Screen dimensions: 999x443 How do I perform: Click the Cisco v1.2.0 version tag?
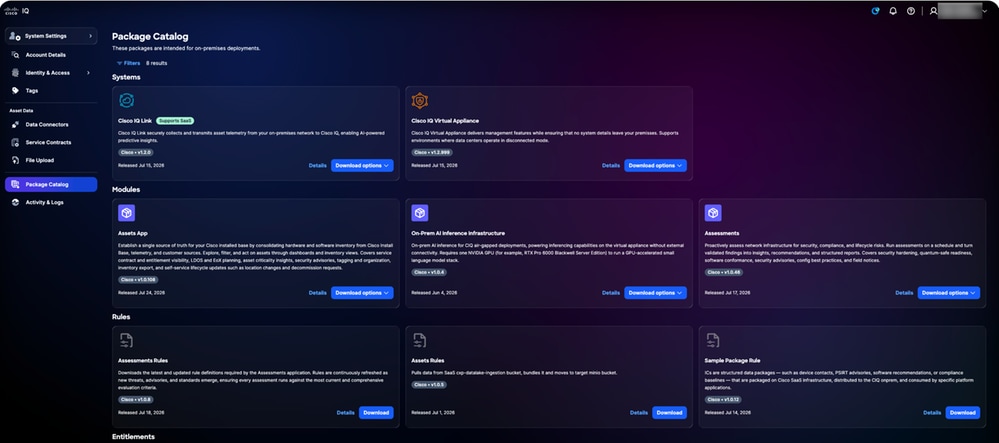[136, 153]
